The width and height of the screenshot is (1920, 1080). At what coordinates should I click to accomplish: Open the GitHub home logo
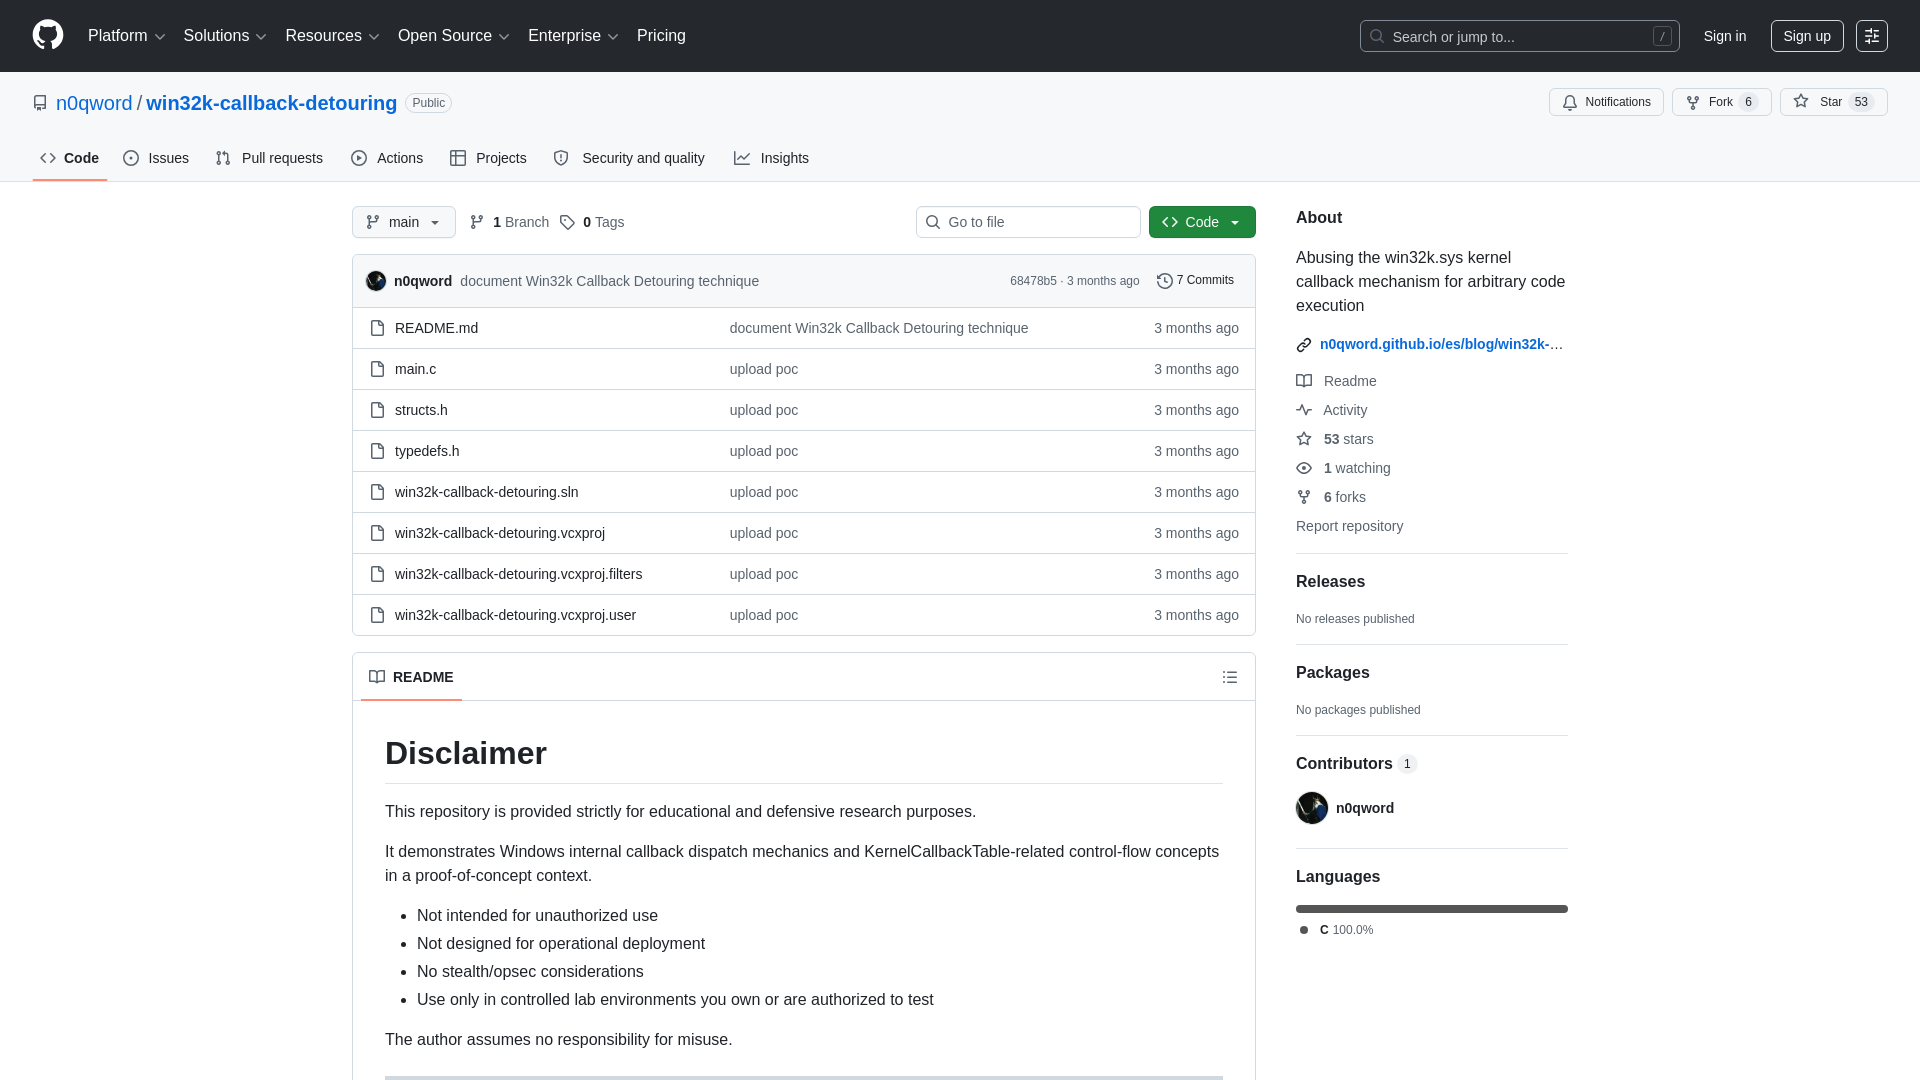pos(48,35)
